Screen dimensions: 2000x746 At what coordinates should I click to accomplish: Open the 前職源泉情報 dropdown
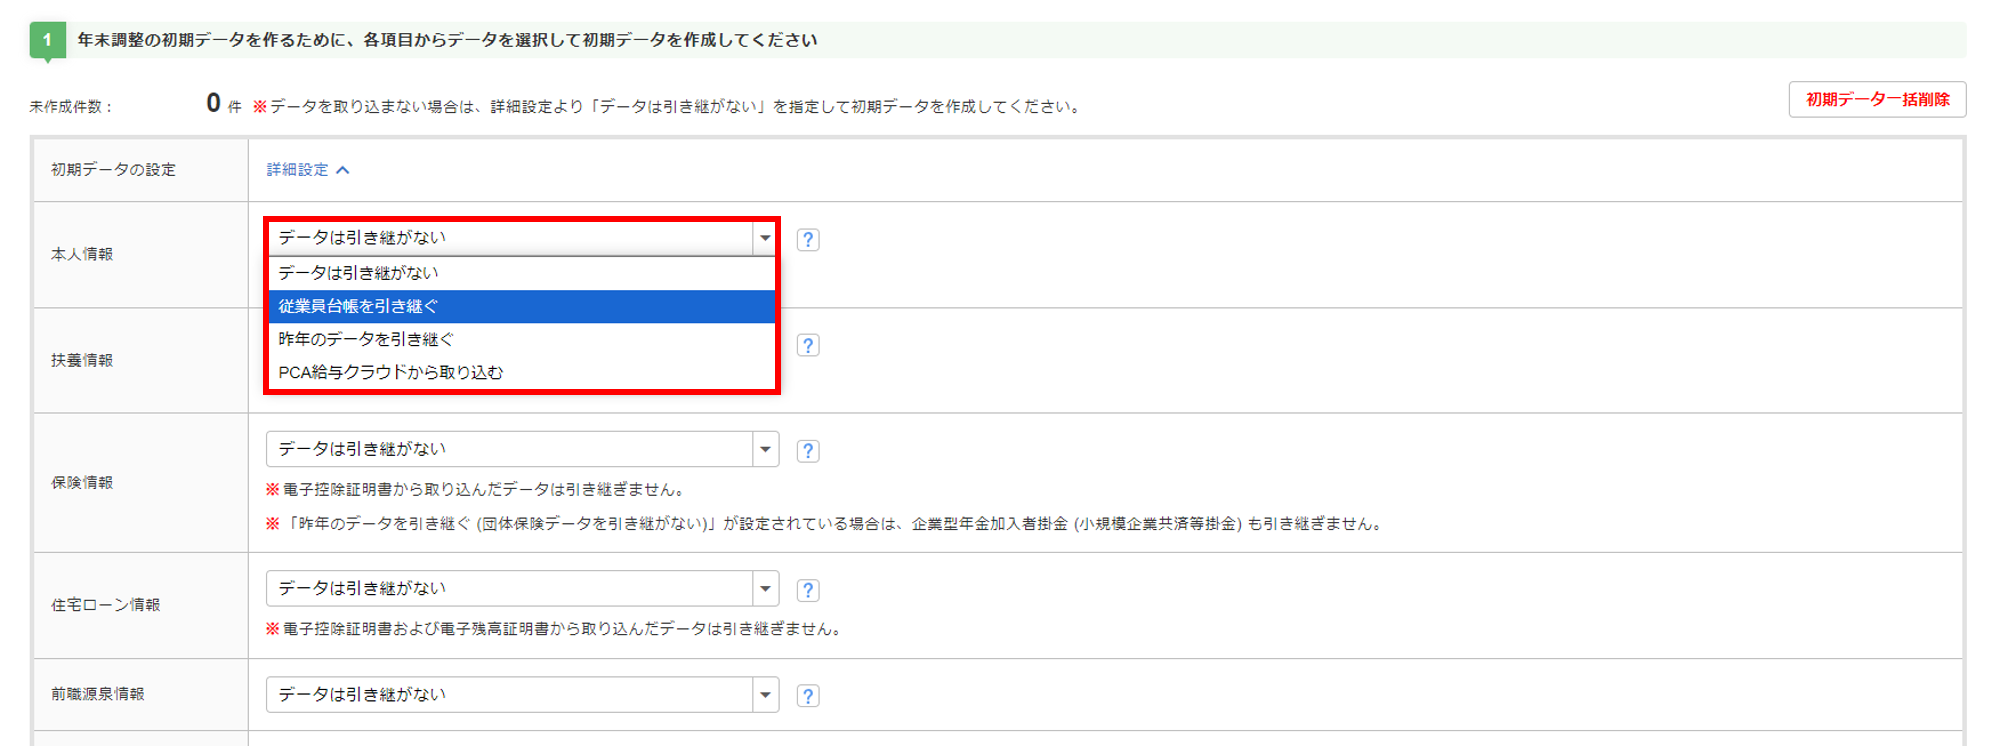pyautogui.click(x=521, y=695)
